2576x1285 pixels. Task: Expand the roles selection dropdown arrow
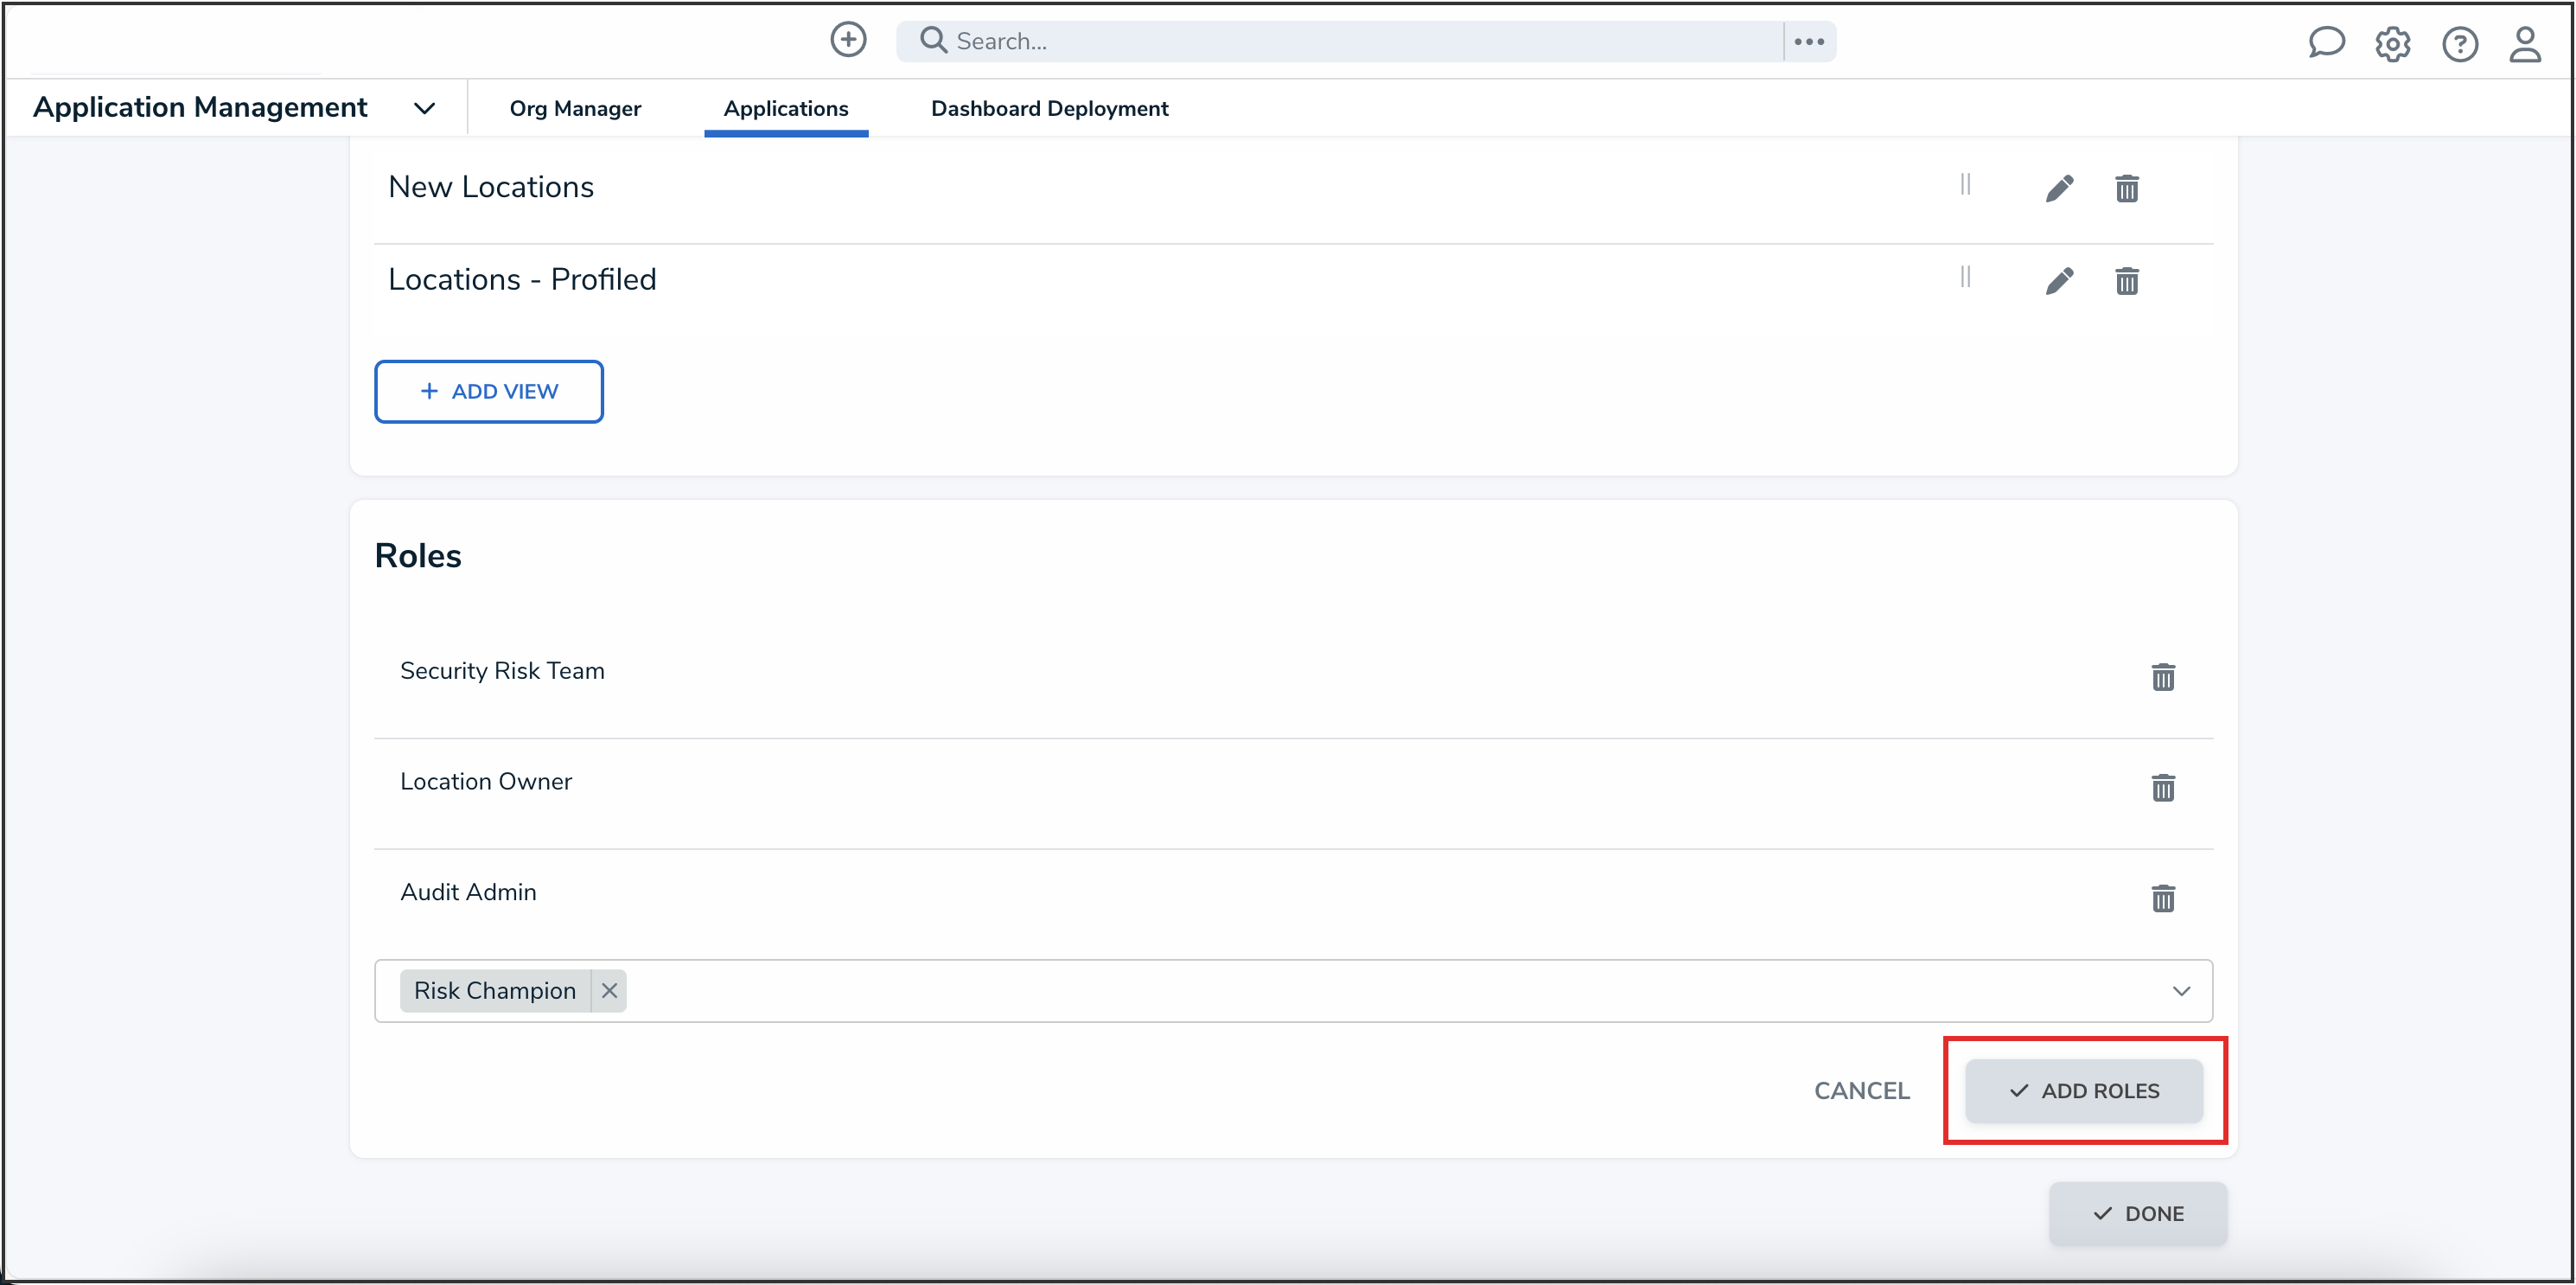(x=2181, y=991)
